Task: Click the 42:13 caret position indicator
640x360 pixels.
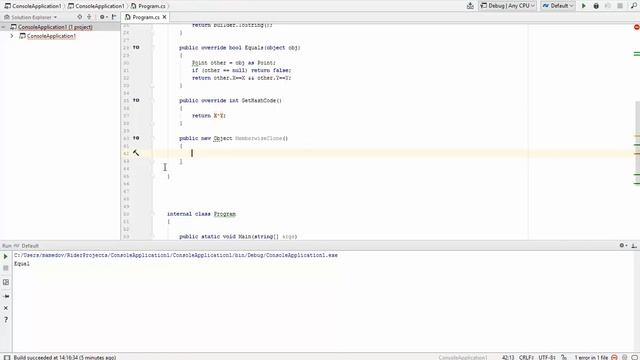Action: [x=508, y=358]
